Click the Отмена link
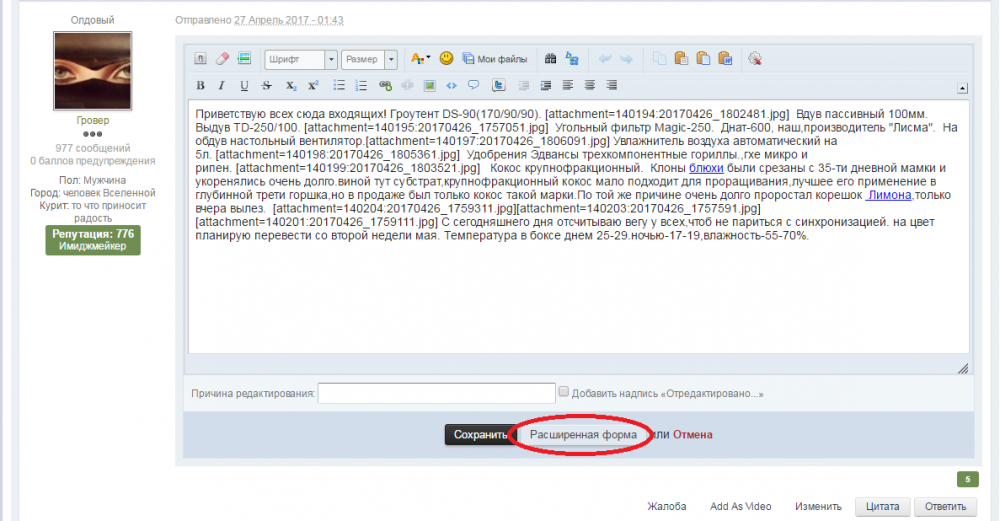 tap(692, 434)
